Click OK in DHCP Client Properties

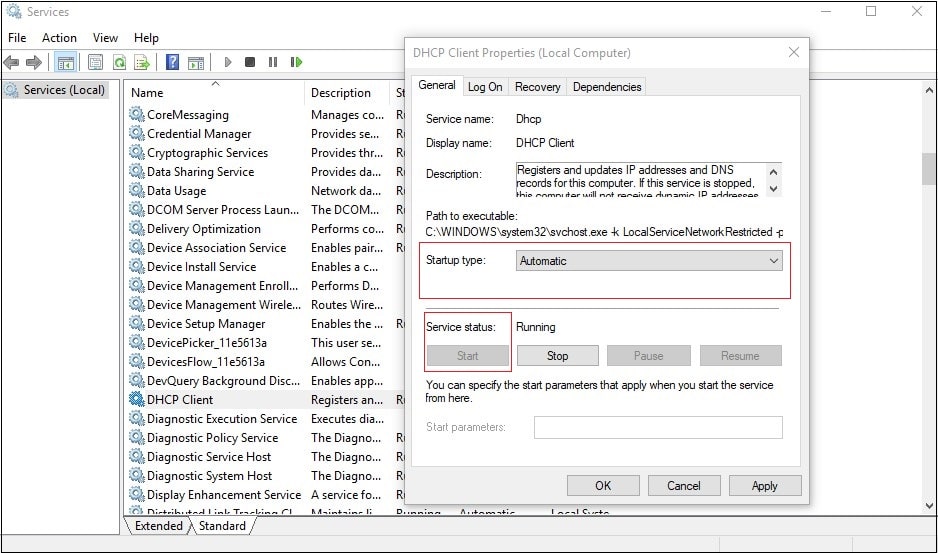click(603, 485)
